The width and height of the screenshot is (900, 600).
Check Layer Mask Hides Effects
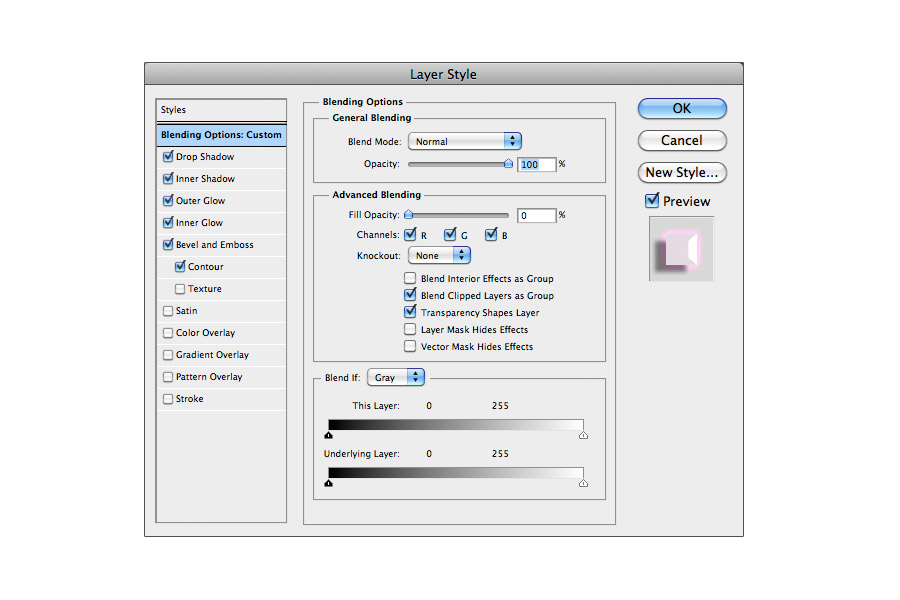point(410,330)
